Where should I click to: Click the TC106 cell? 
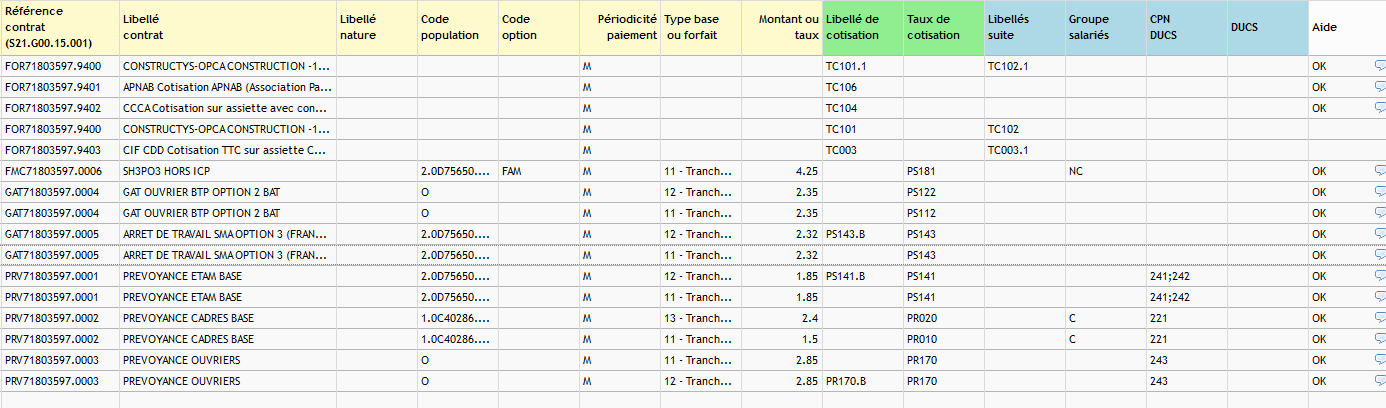pos(862,87)
